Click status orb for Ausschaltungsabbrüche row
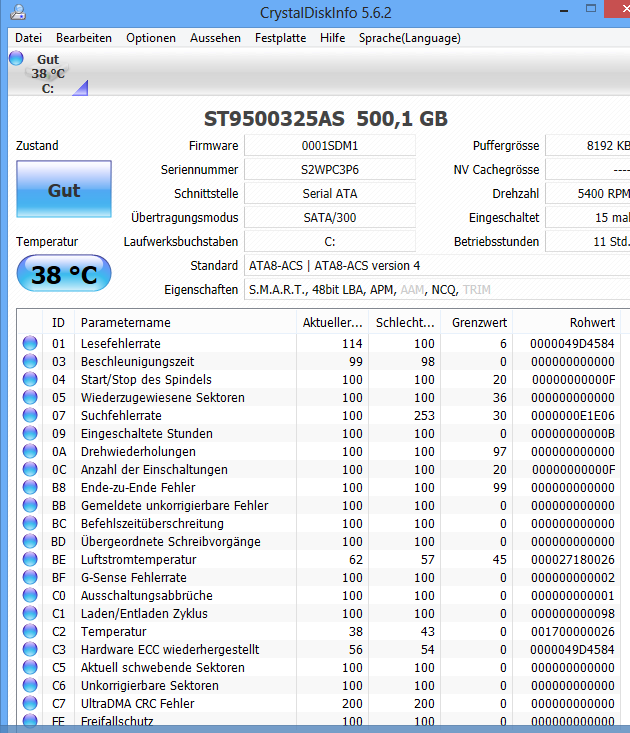 [x=30, y=595]
